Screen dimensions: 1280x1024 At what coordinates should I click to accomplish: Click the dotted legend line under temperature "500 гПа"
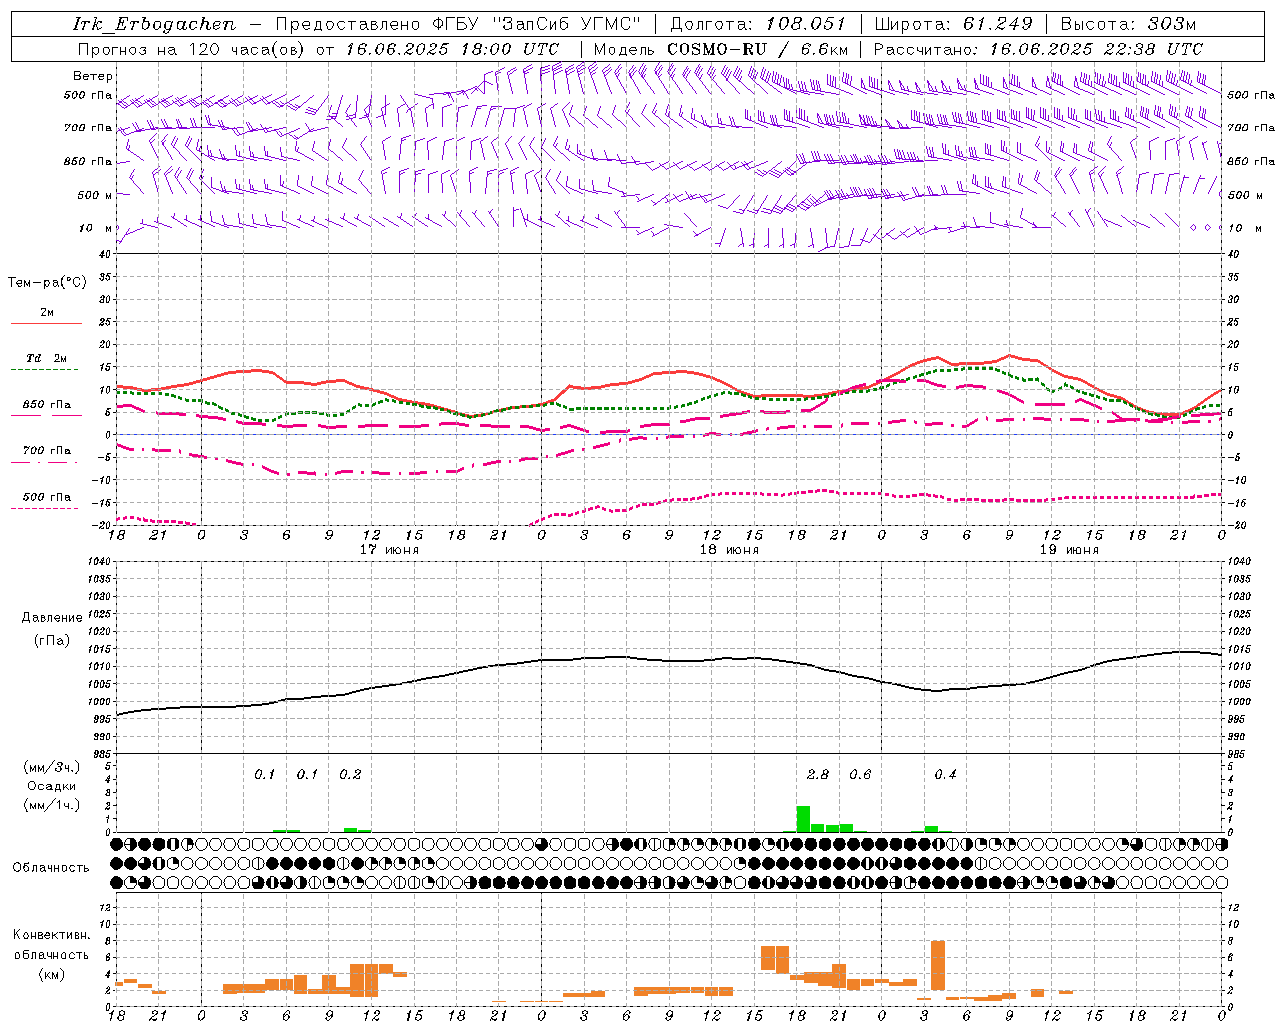pos(44,508)
